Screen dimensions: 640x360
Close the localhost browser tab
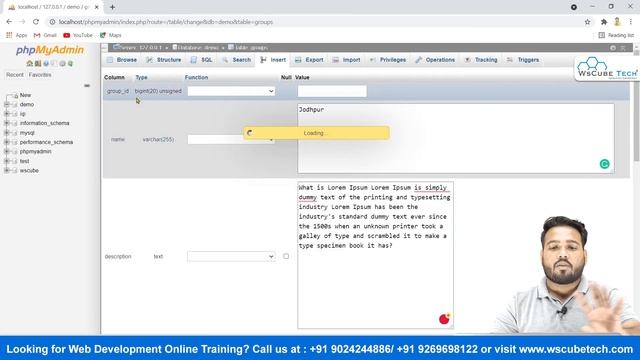pyautogui.click(x=97, y=7)
